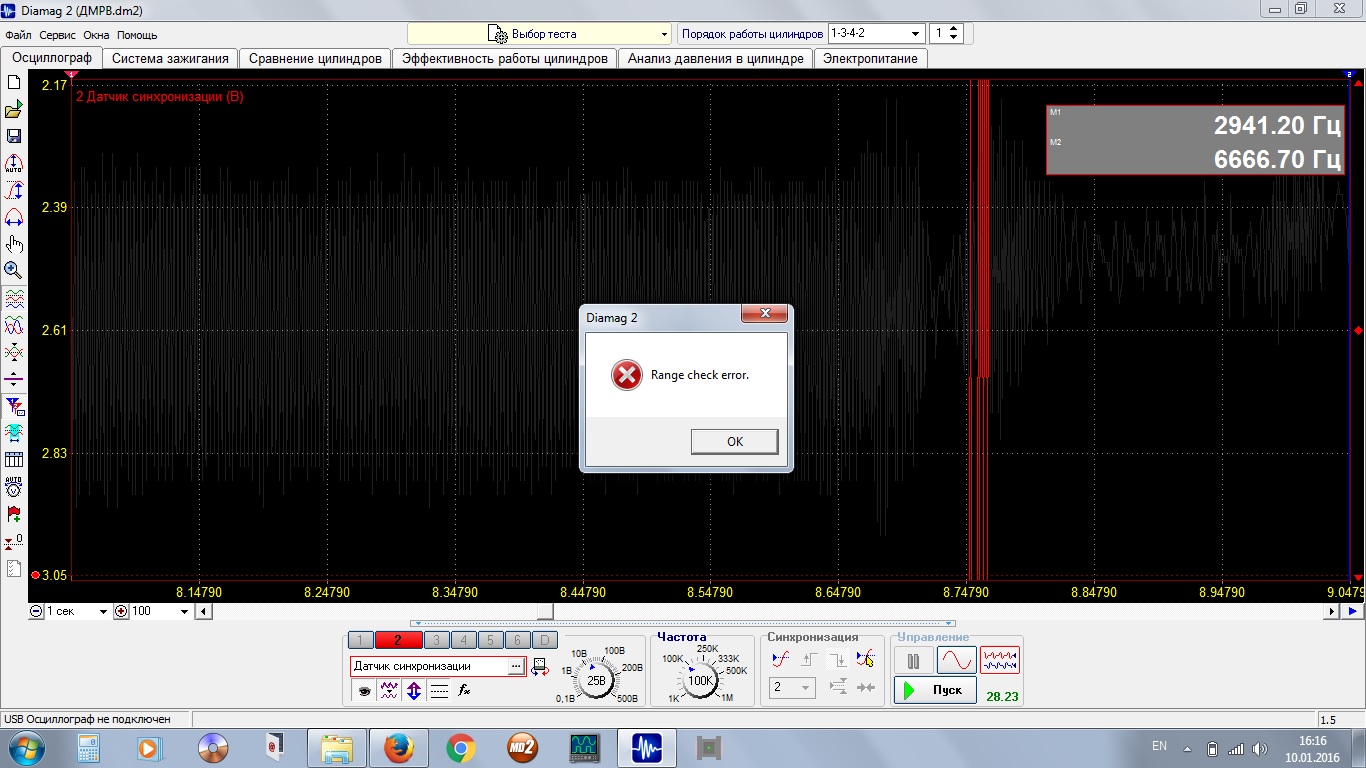1366x768 pixels.
Task: Open the 100 zoom value dropdown
Action: [x=159, y=611]
